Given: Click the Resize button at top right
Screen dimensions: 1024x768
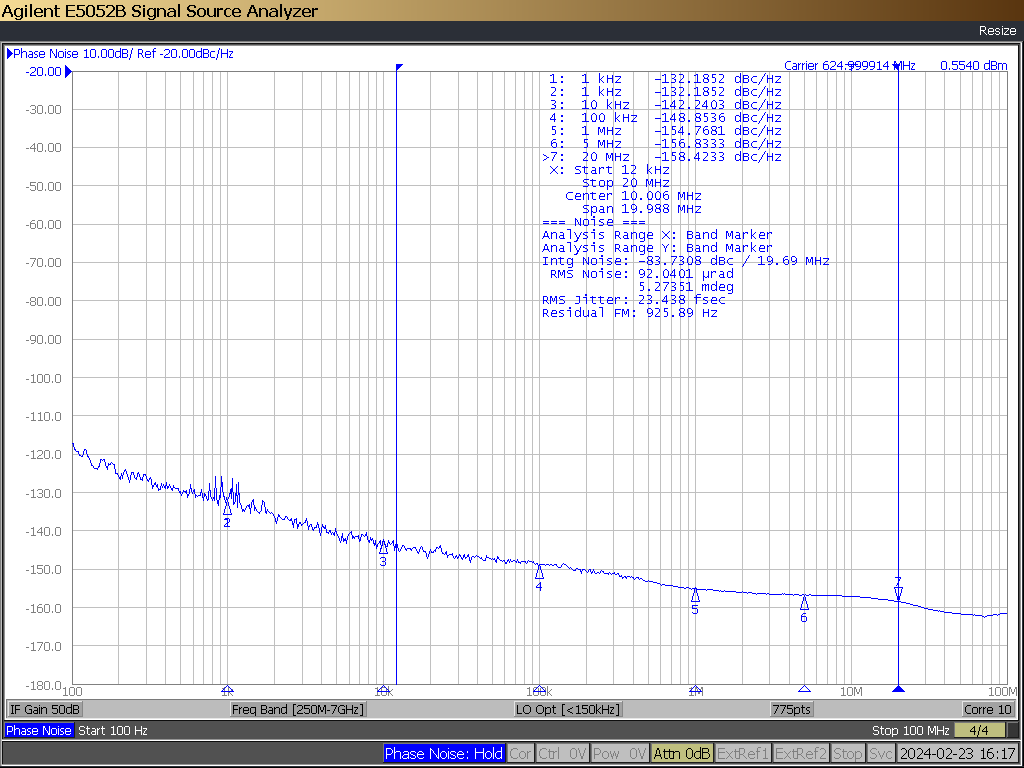Looking at the screenshot, I should (x=996, y=31).
